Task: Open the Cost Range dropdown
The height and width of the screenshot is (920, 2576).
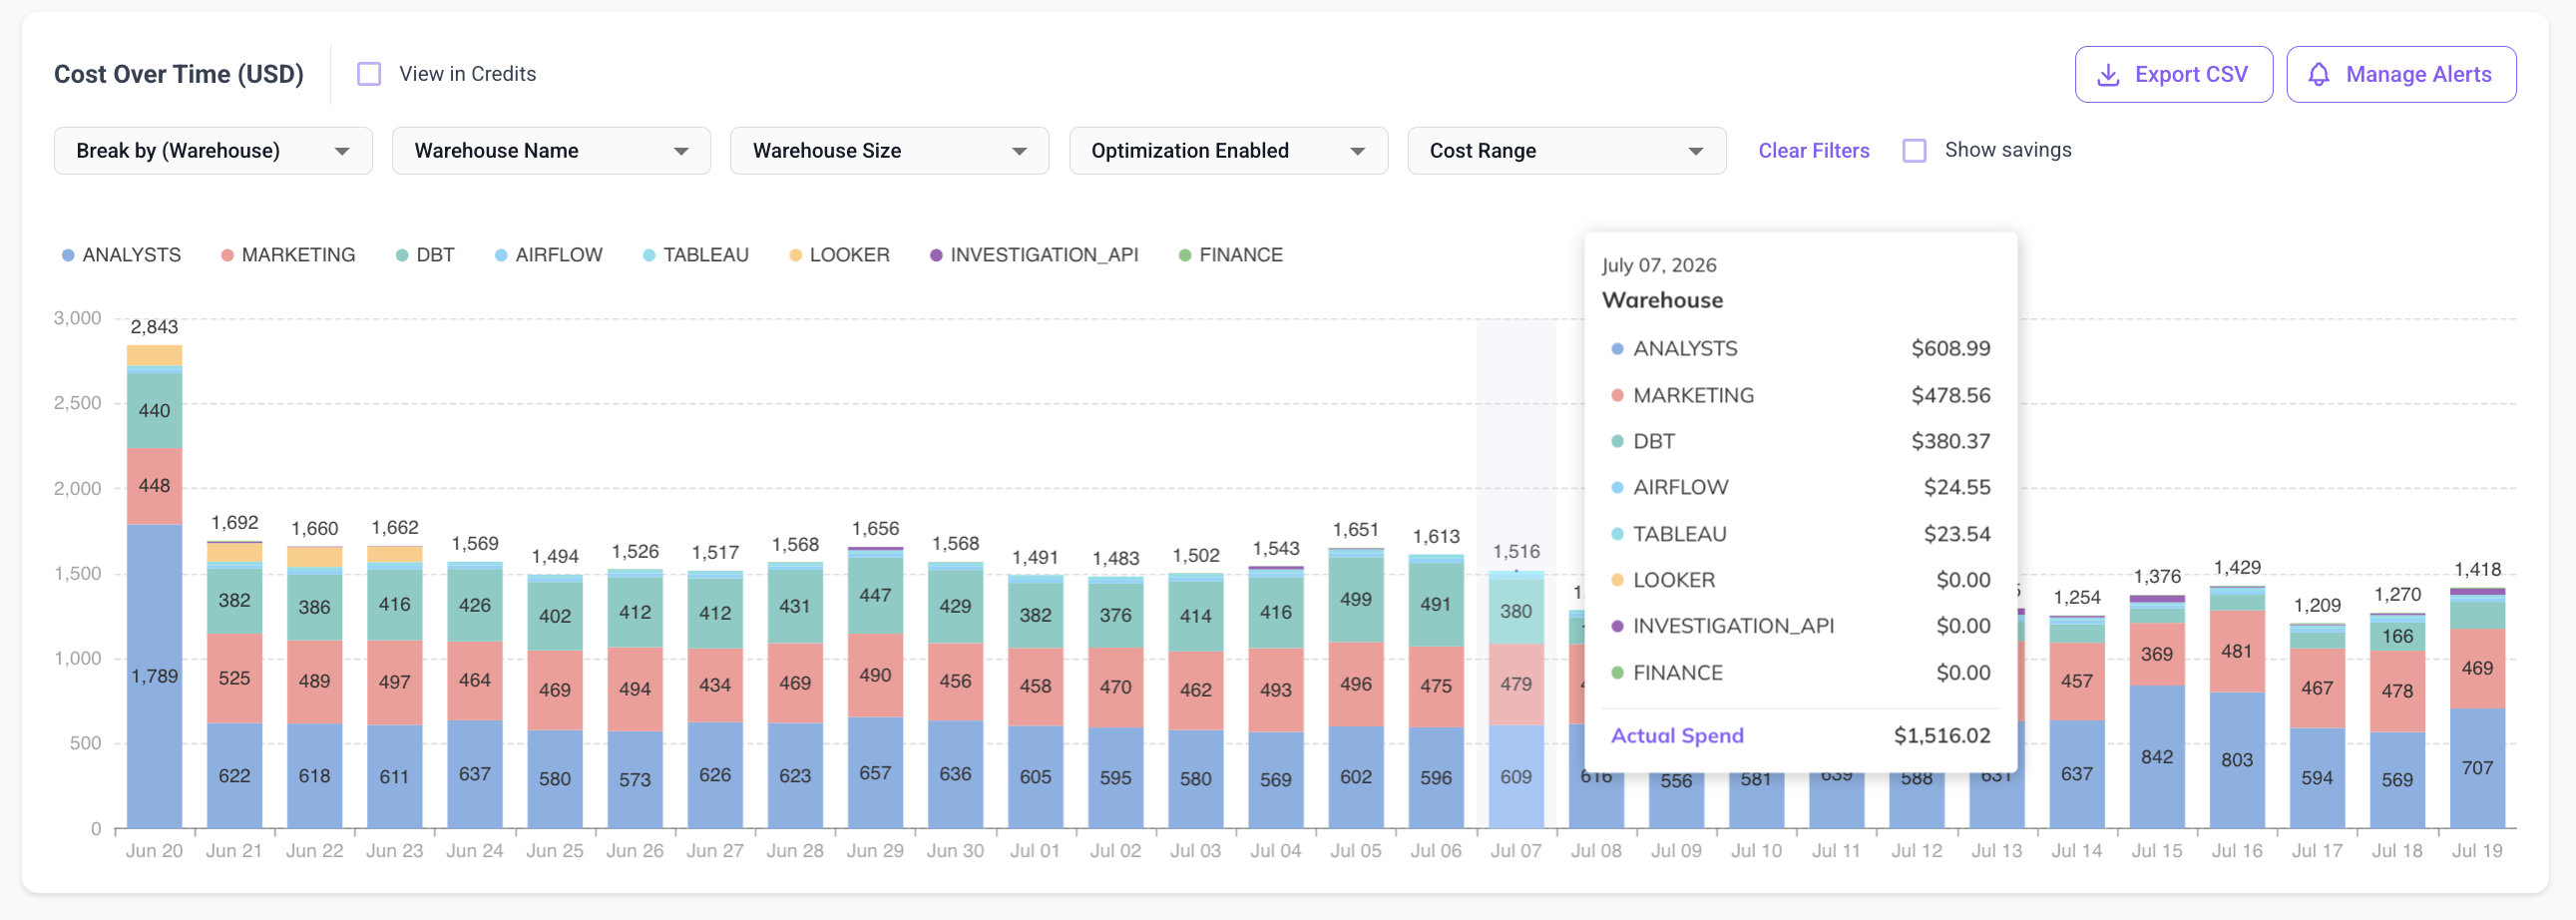Action: coord(1566,151)
